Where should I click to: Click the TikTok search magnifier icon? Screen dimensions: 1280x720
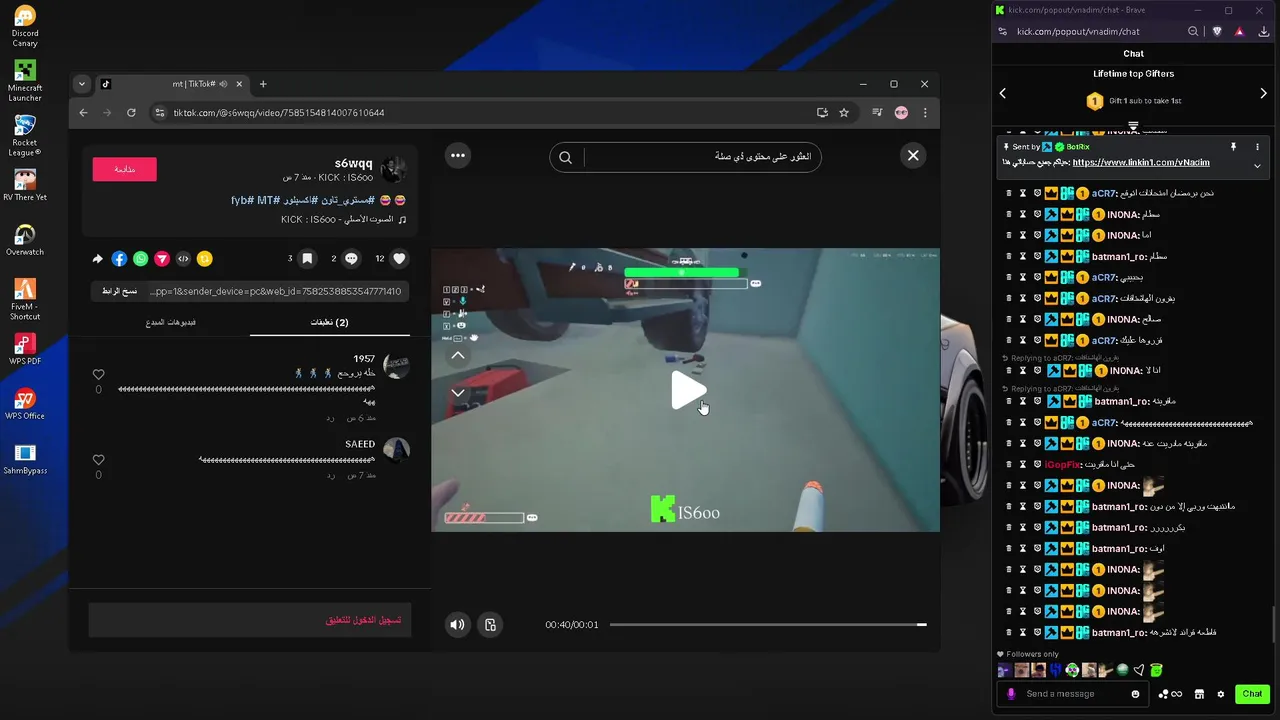click(x=566, y=157)
